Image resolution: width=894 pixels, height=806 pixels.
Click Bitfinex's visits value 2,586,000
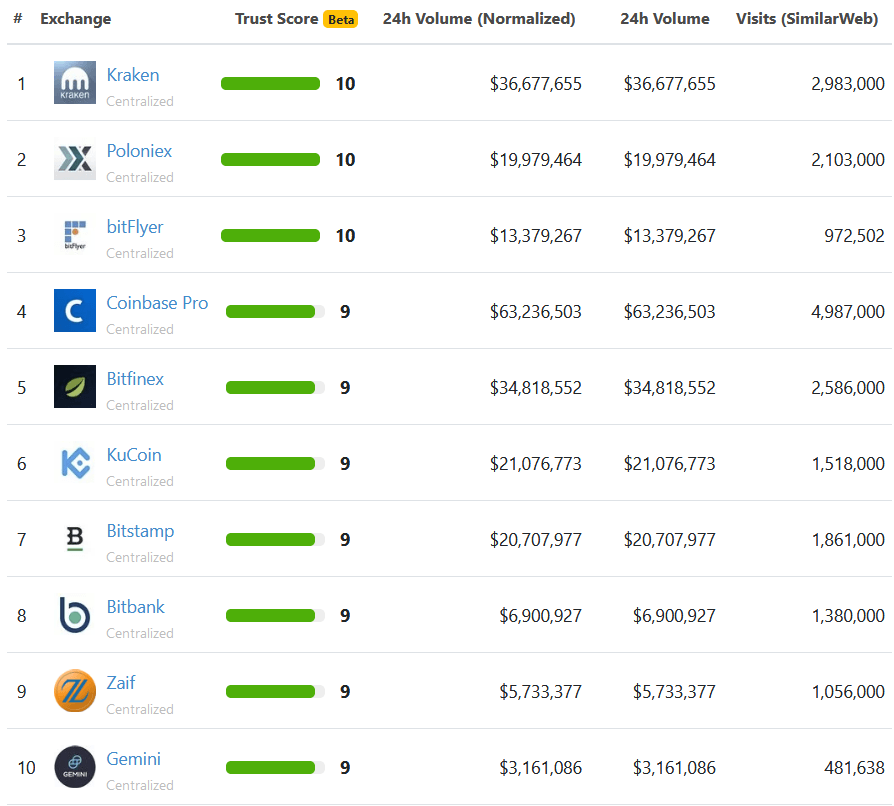[848, 388]
